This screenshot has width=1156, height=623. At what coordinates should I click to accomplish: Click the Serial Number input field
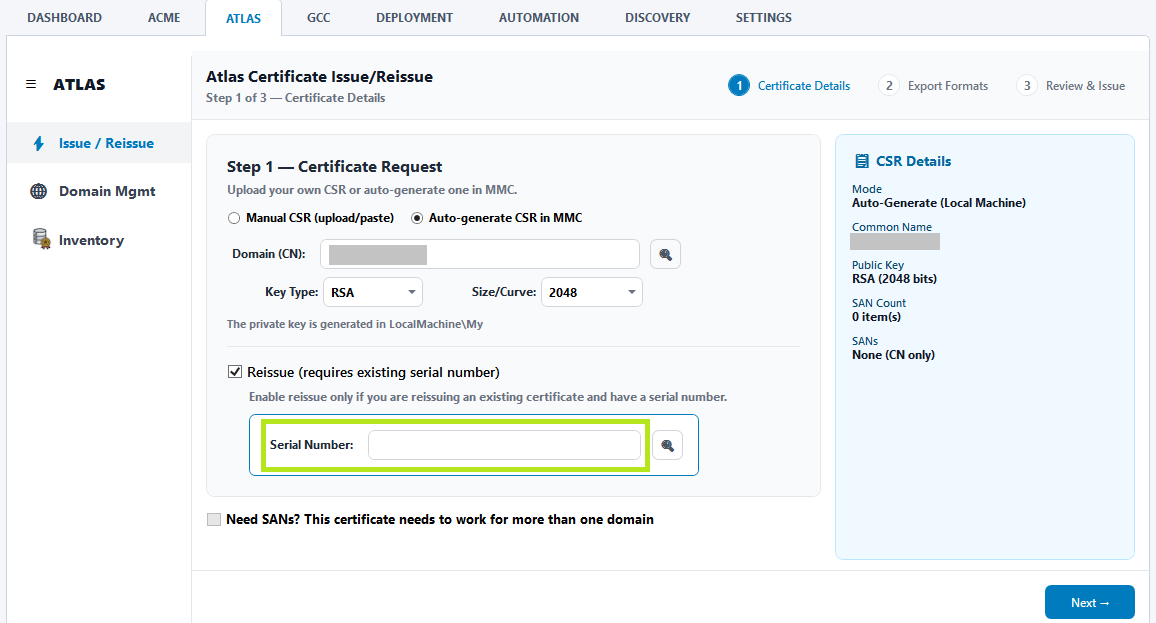tap(504, 445)
